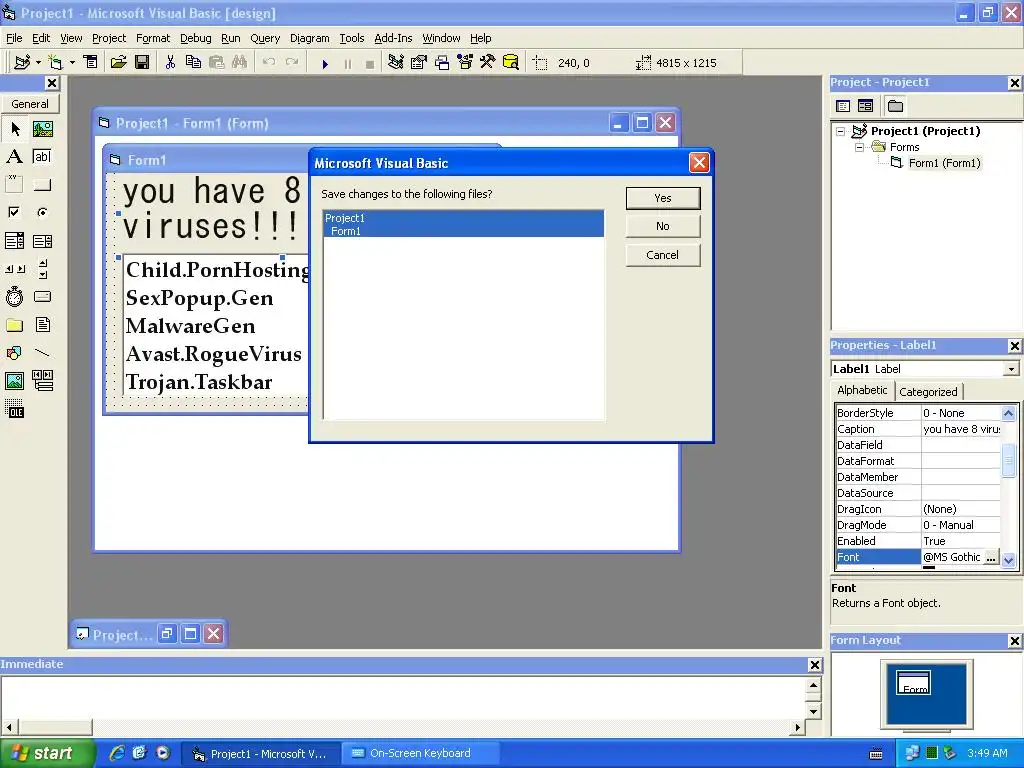Select the Pointer tool in toolbox
The image size is (1024, 768).
(x=14, y=129)
